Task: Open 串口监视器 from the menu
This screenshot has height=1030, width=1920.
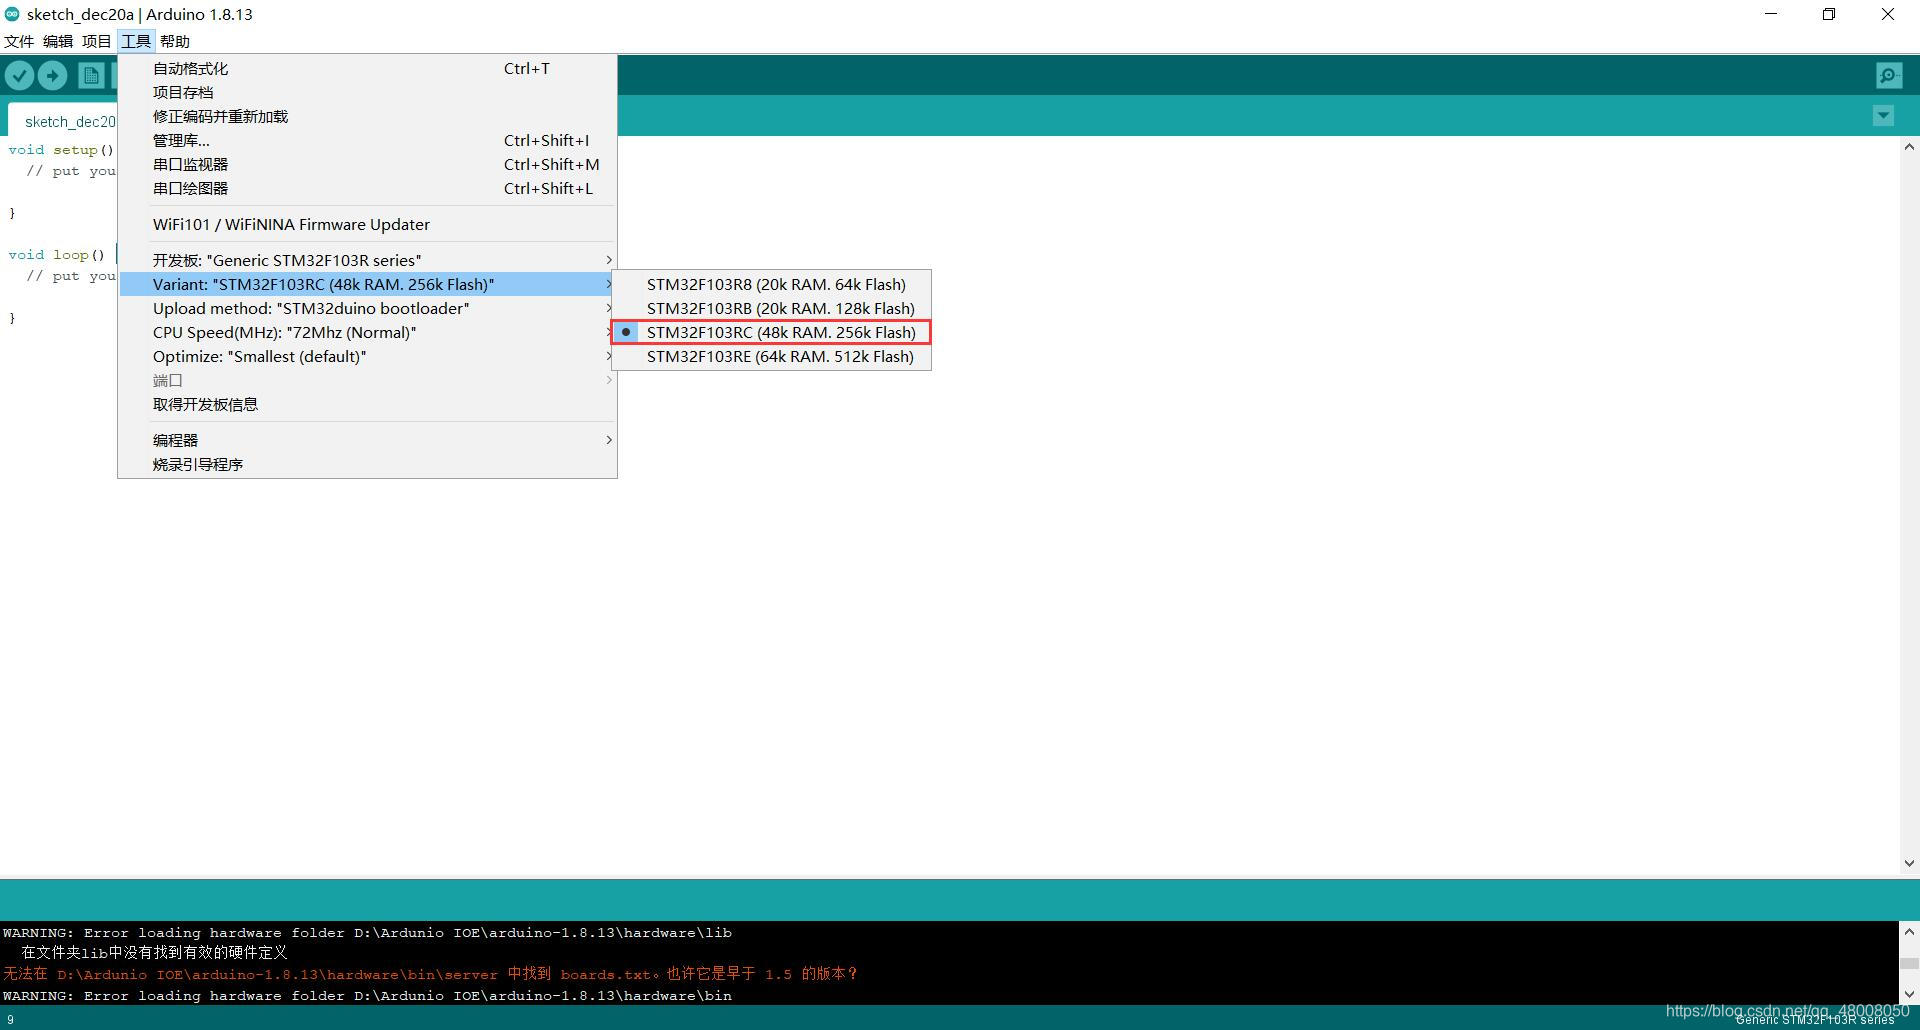Action: point(367,164)
